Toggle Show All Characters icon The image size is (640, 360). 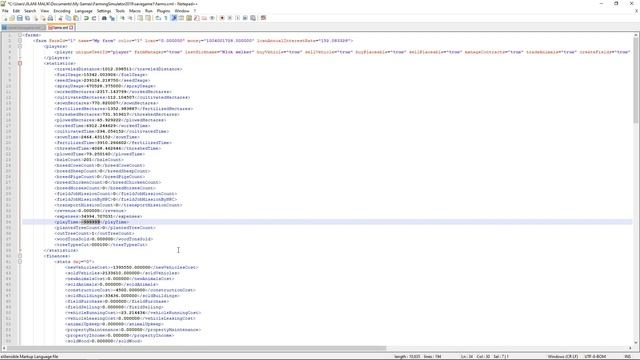165,18
